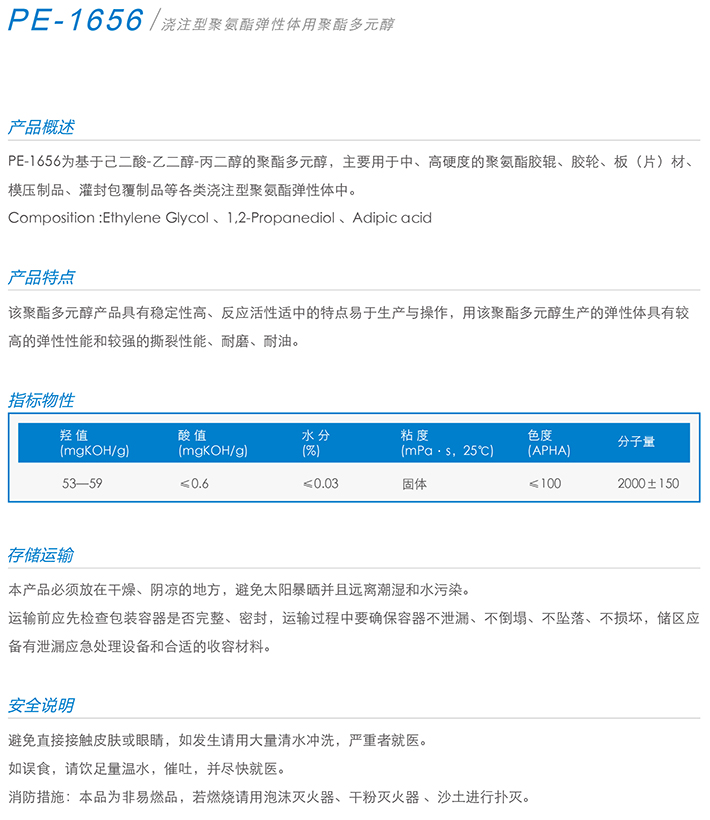Screen dimensions: 710x820
Task: Click the 分子量 column header
Action: tap(636, 442)
